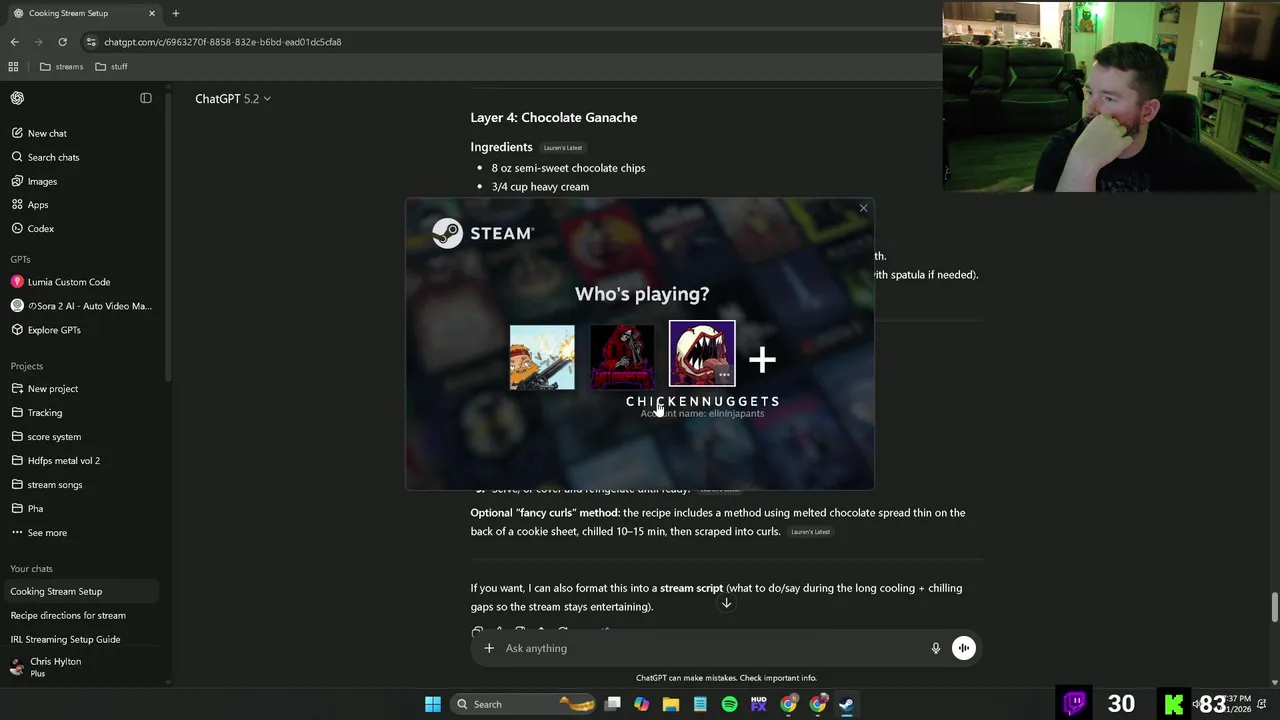The width and height of the screenshot is (1280, 720).
Task: Click the Kick overlay icon
Action: [x=1174, y=704]
